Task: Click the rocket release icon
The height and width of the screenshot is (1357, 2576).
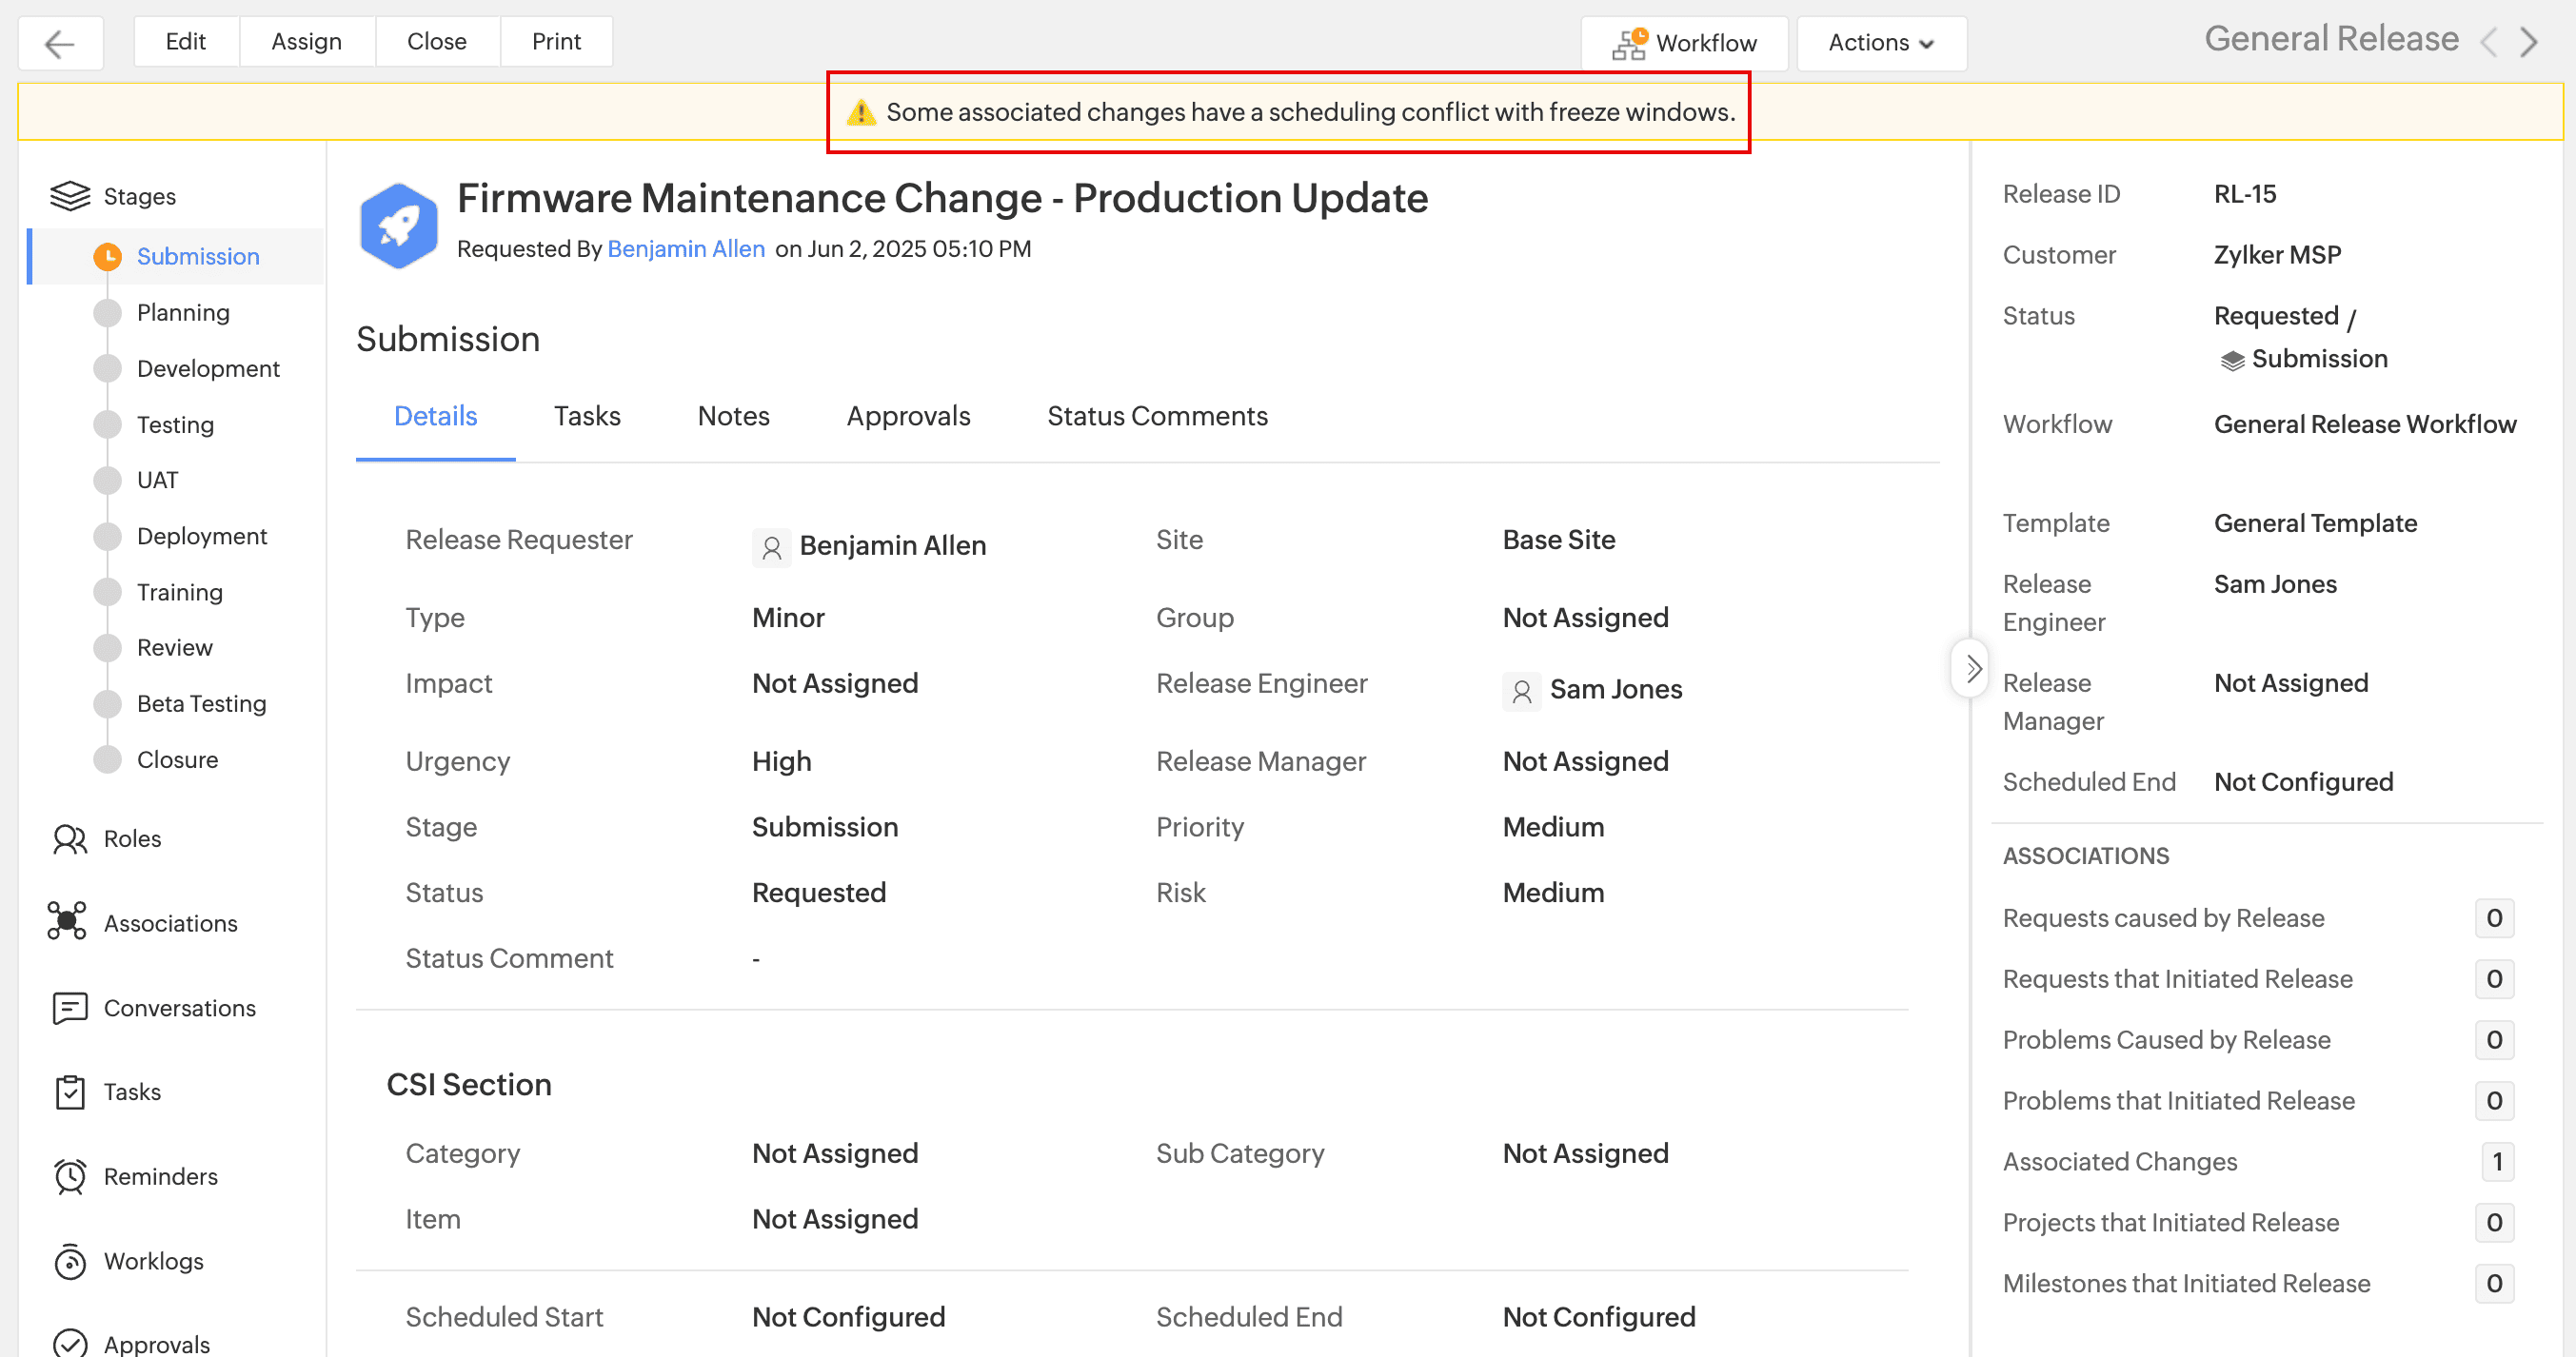Action: click(398, 225)
